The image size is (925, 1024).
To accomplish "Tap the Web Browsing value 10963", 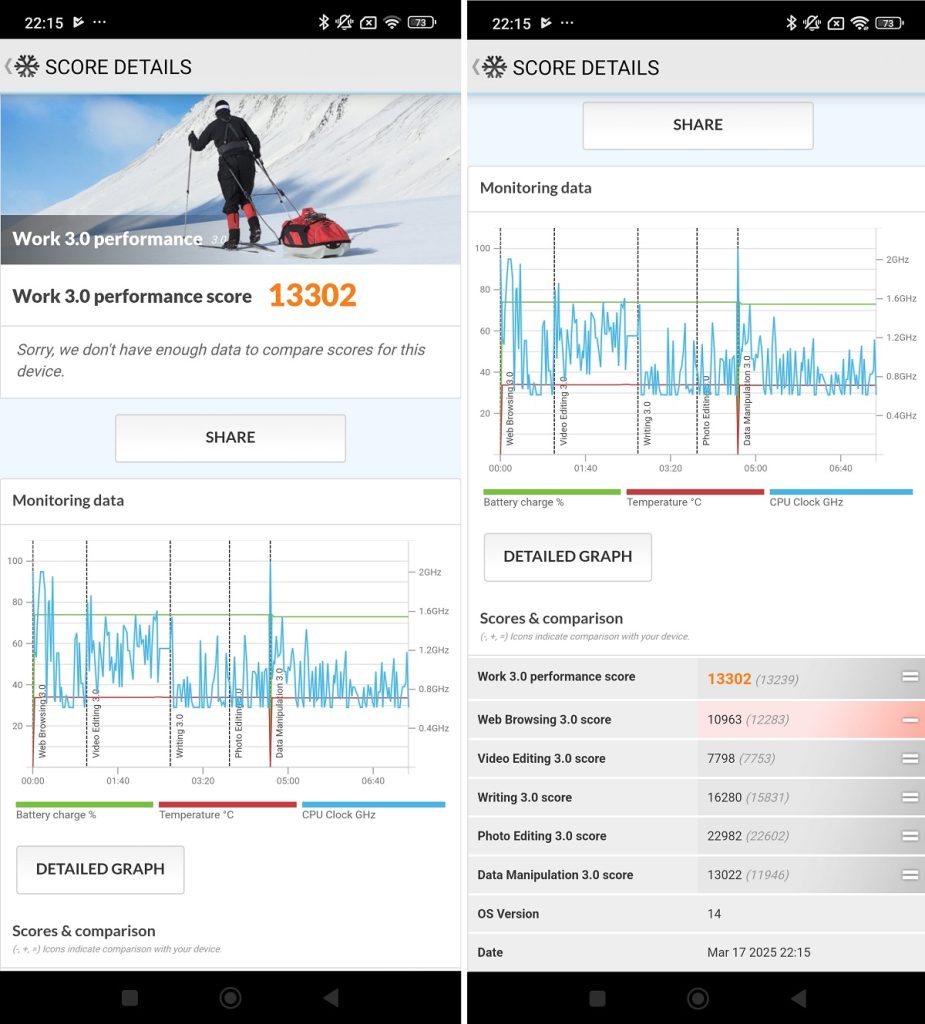I will click(x=724, y=720).
